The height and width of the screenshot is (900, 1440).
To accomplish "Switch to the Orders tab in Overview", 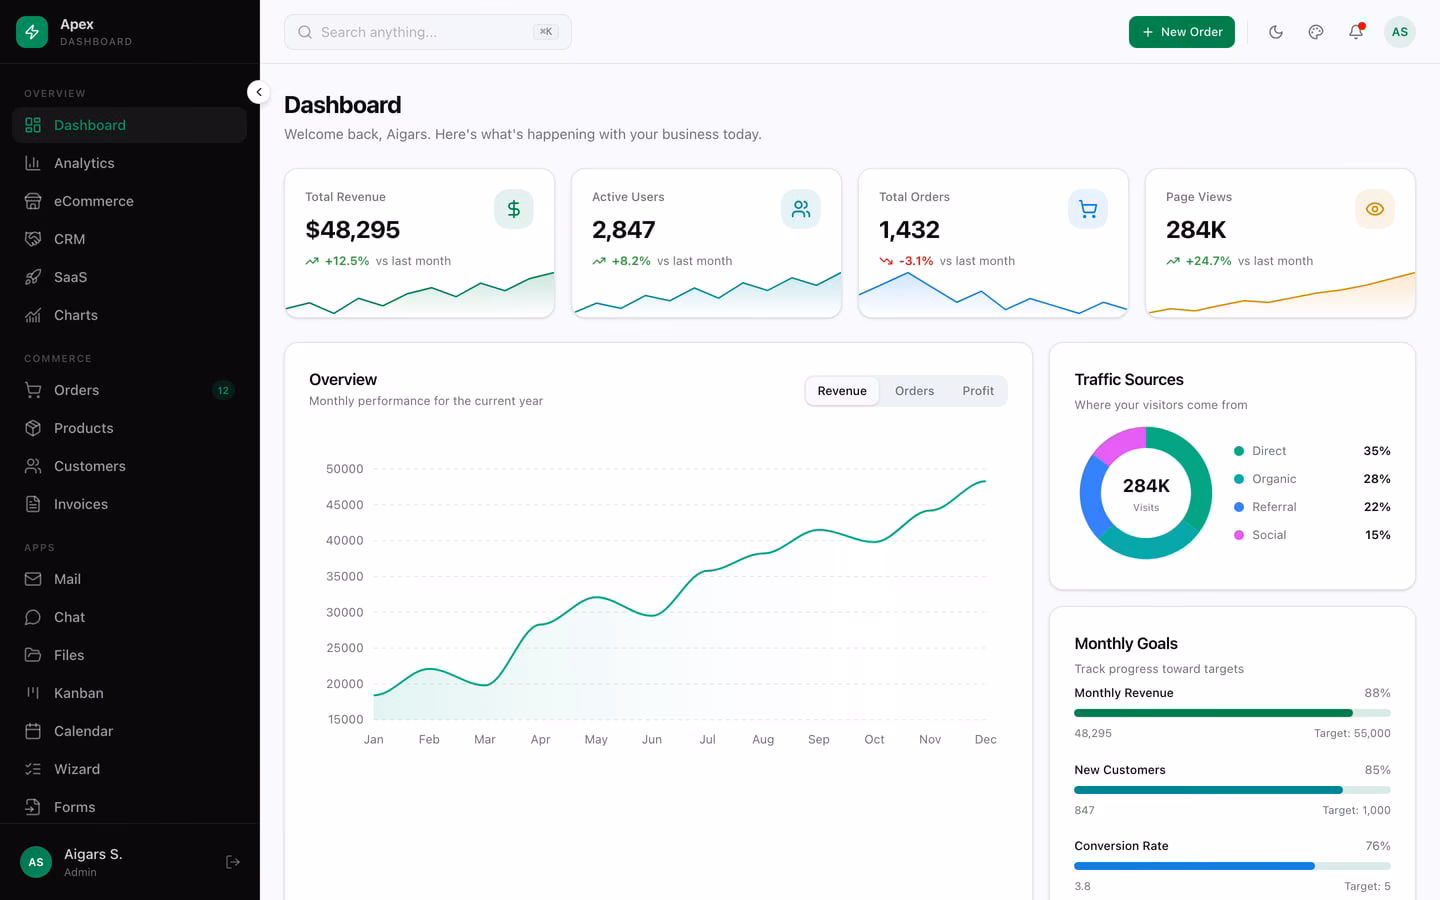I will [x=914, y=391].
